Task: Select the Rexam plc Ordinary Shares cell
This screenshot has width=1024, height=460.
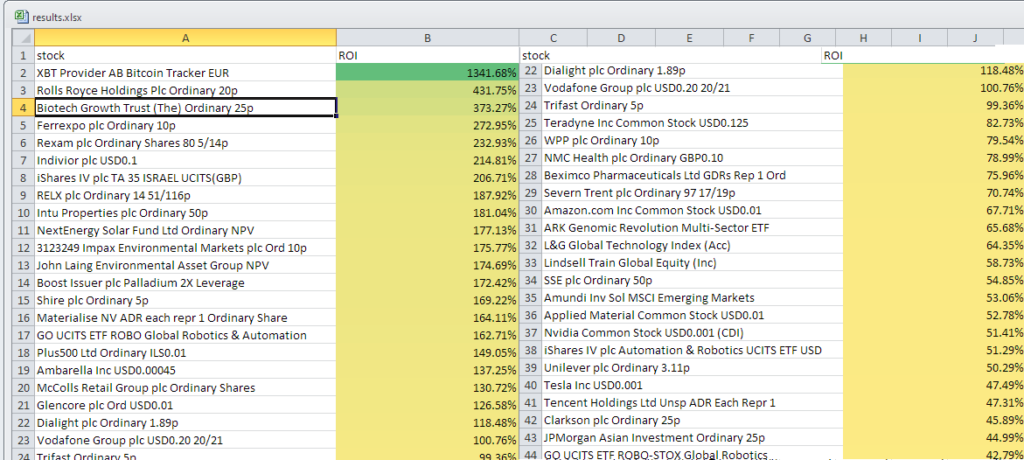Action: [x=185, y=143]
